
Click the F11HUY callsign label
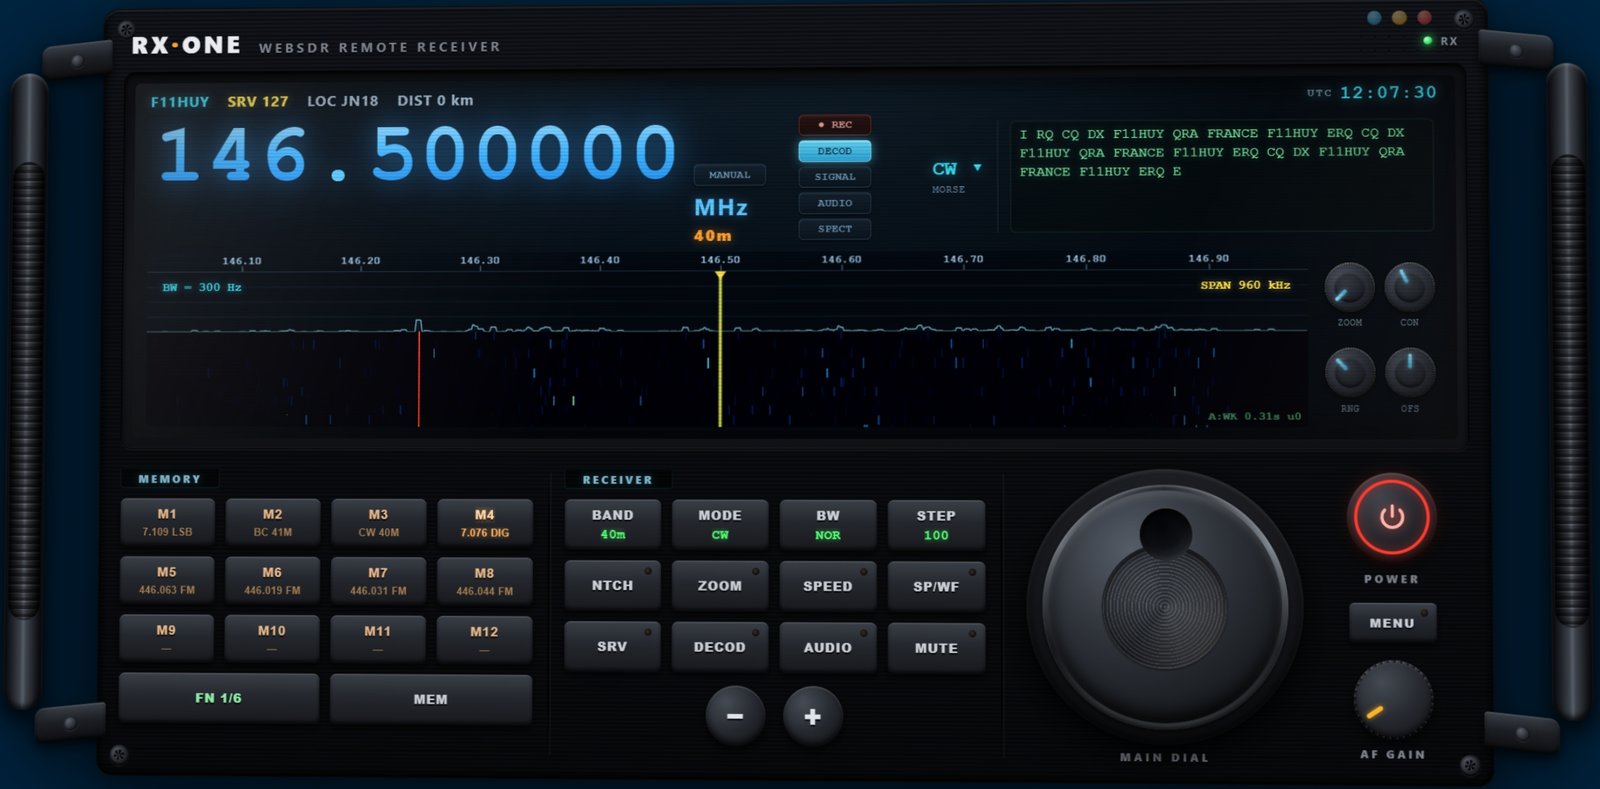click(180, 102)
